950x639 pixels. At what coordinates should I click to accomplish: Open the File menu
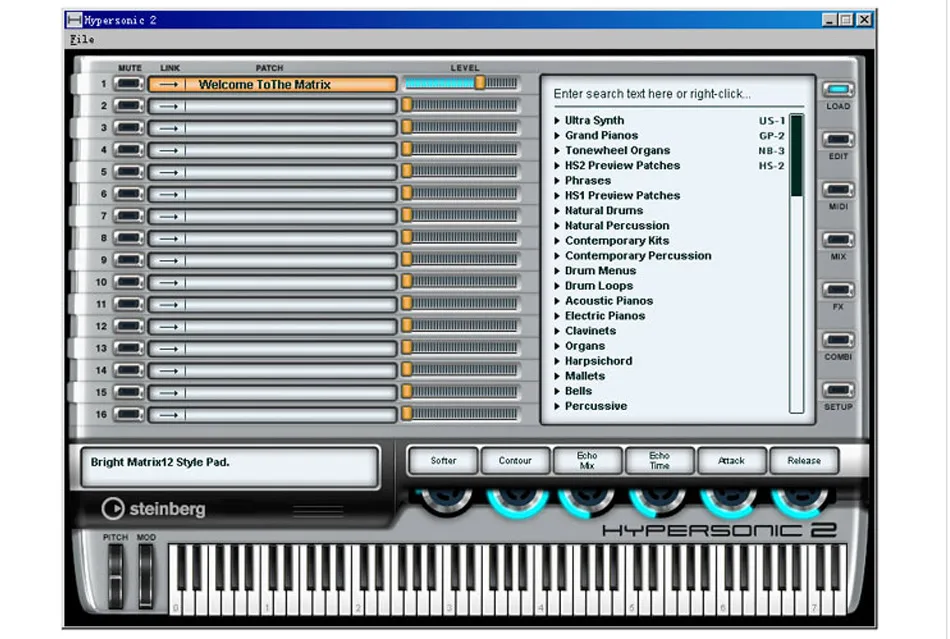pos(82,39)
